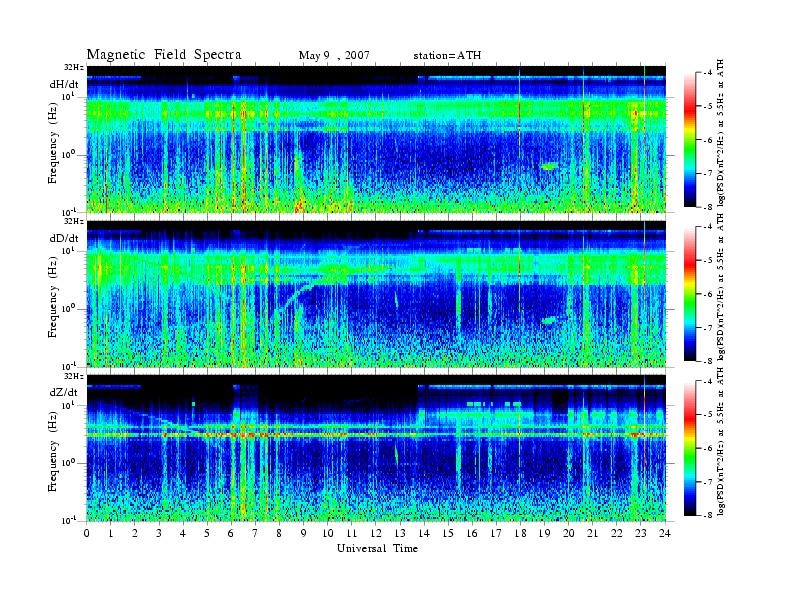The height and width of the screenshot is (612, 792).
Task: Click time tick label "7" on the x-axis
Action: 255,533
